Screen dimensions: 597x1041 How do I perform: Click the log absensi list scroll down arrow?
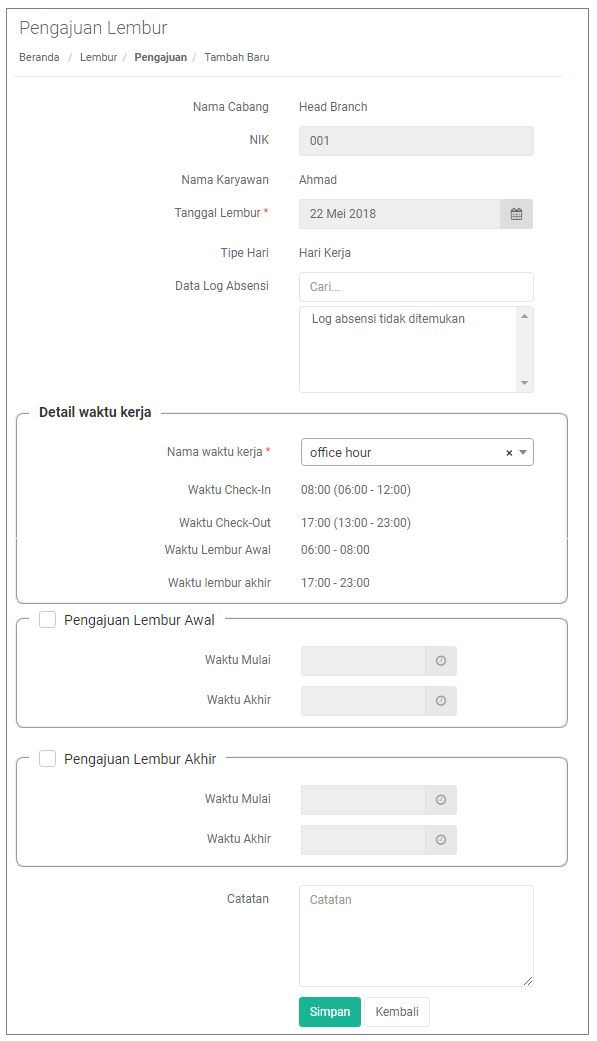[525, 383]
